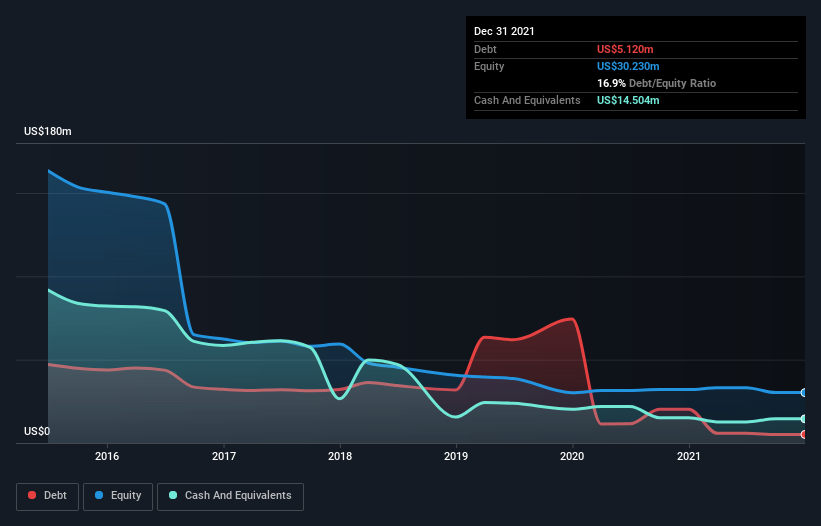Click the Debt label in tooltip
Screen dimensions: 821x526
pyautogui.click(x=485, y=49)
